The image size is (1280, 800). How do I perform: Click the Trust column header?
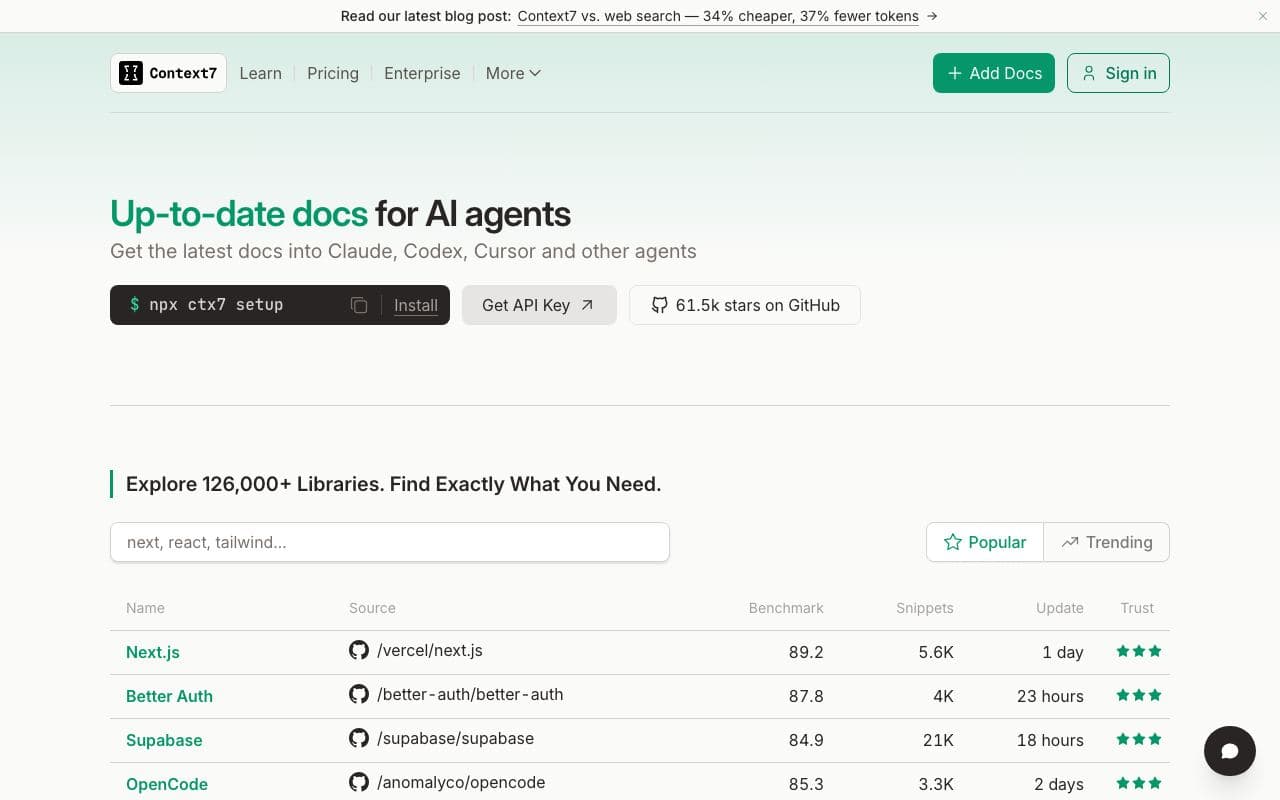(1137, 608)
